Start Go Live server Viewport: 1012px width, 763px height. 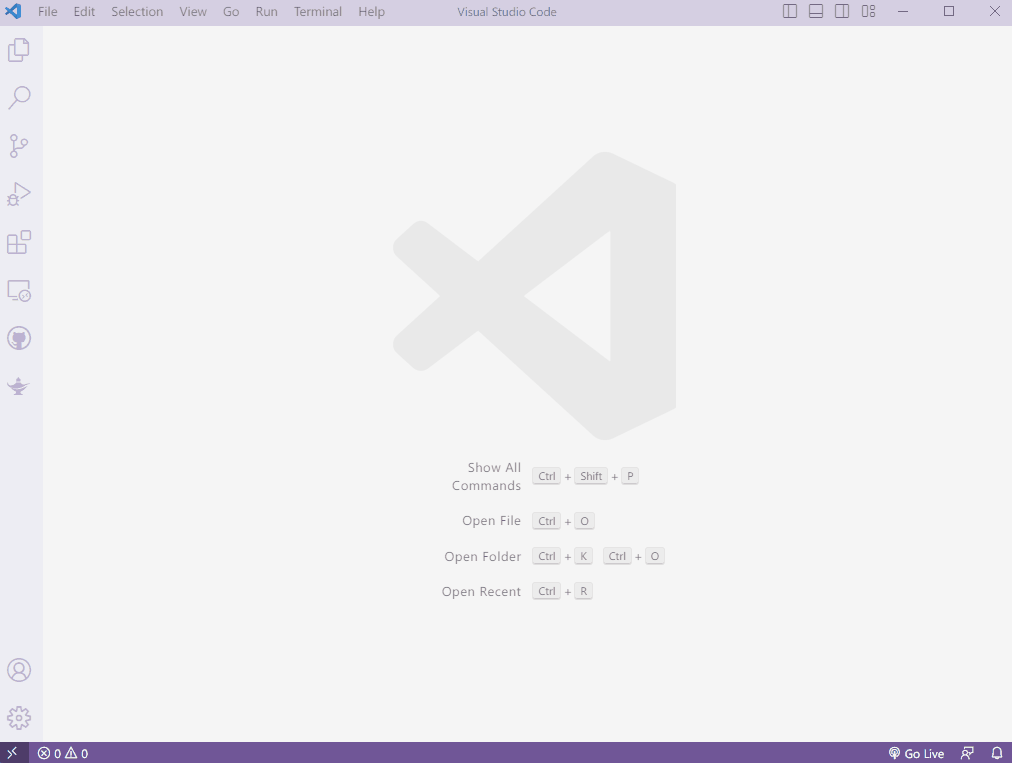916,753
